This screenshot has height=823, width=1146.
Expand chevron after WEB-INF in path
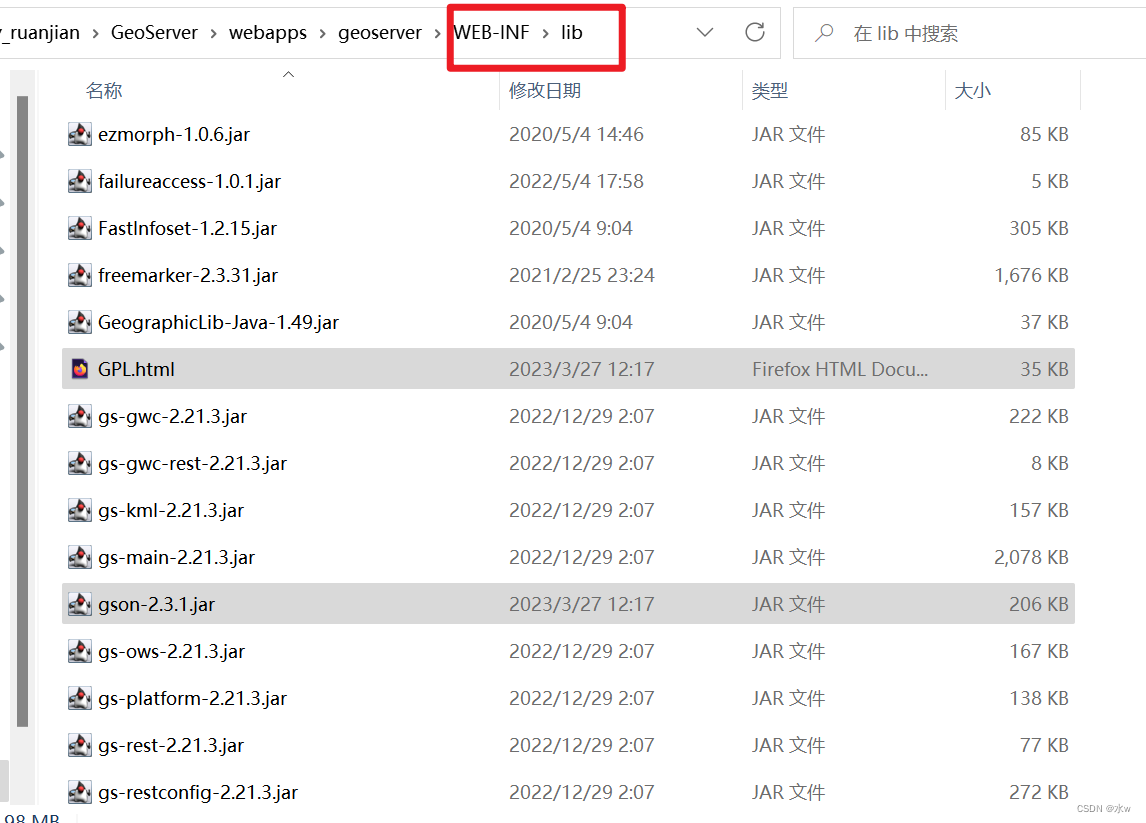(x=545, y=33)
